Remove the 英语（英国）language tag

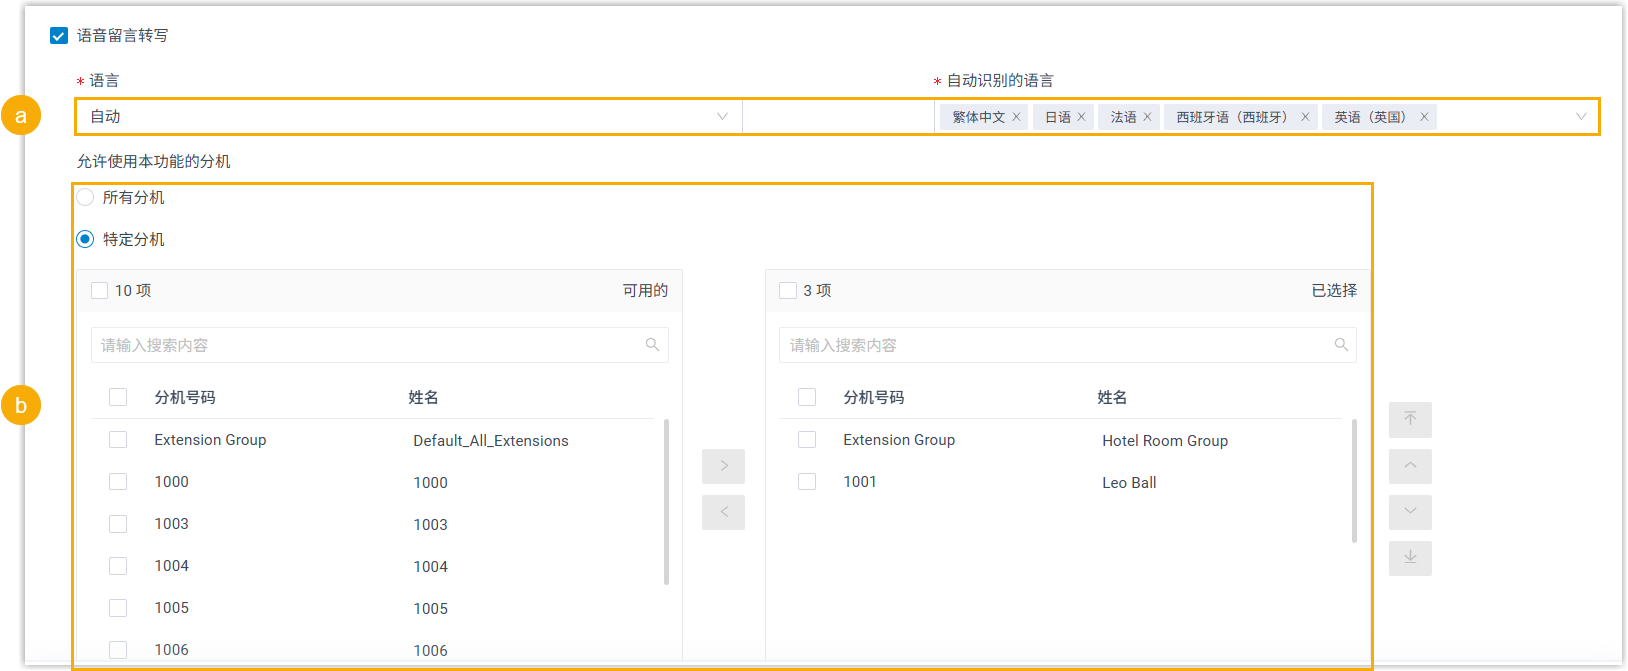pos(1424,117)
